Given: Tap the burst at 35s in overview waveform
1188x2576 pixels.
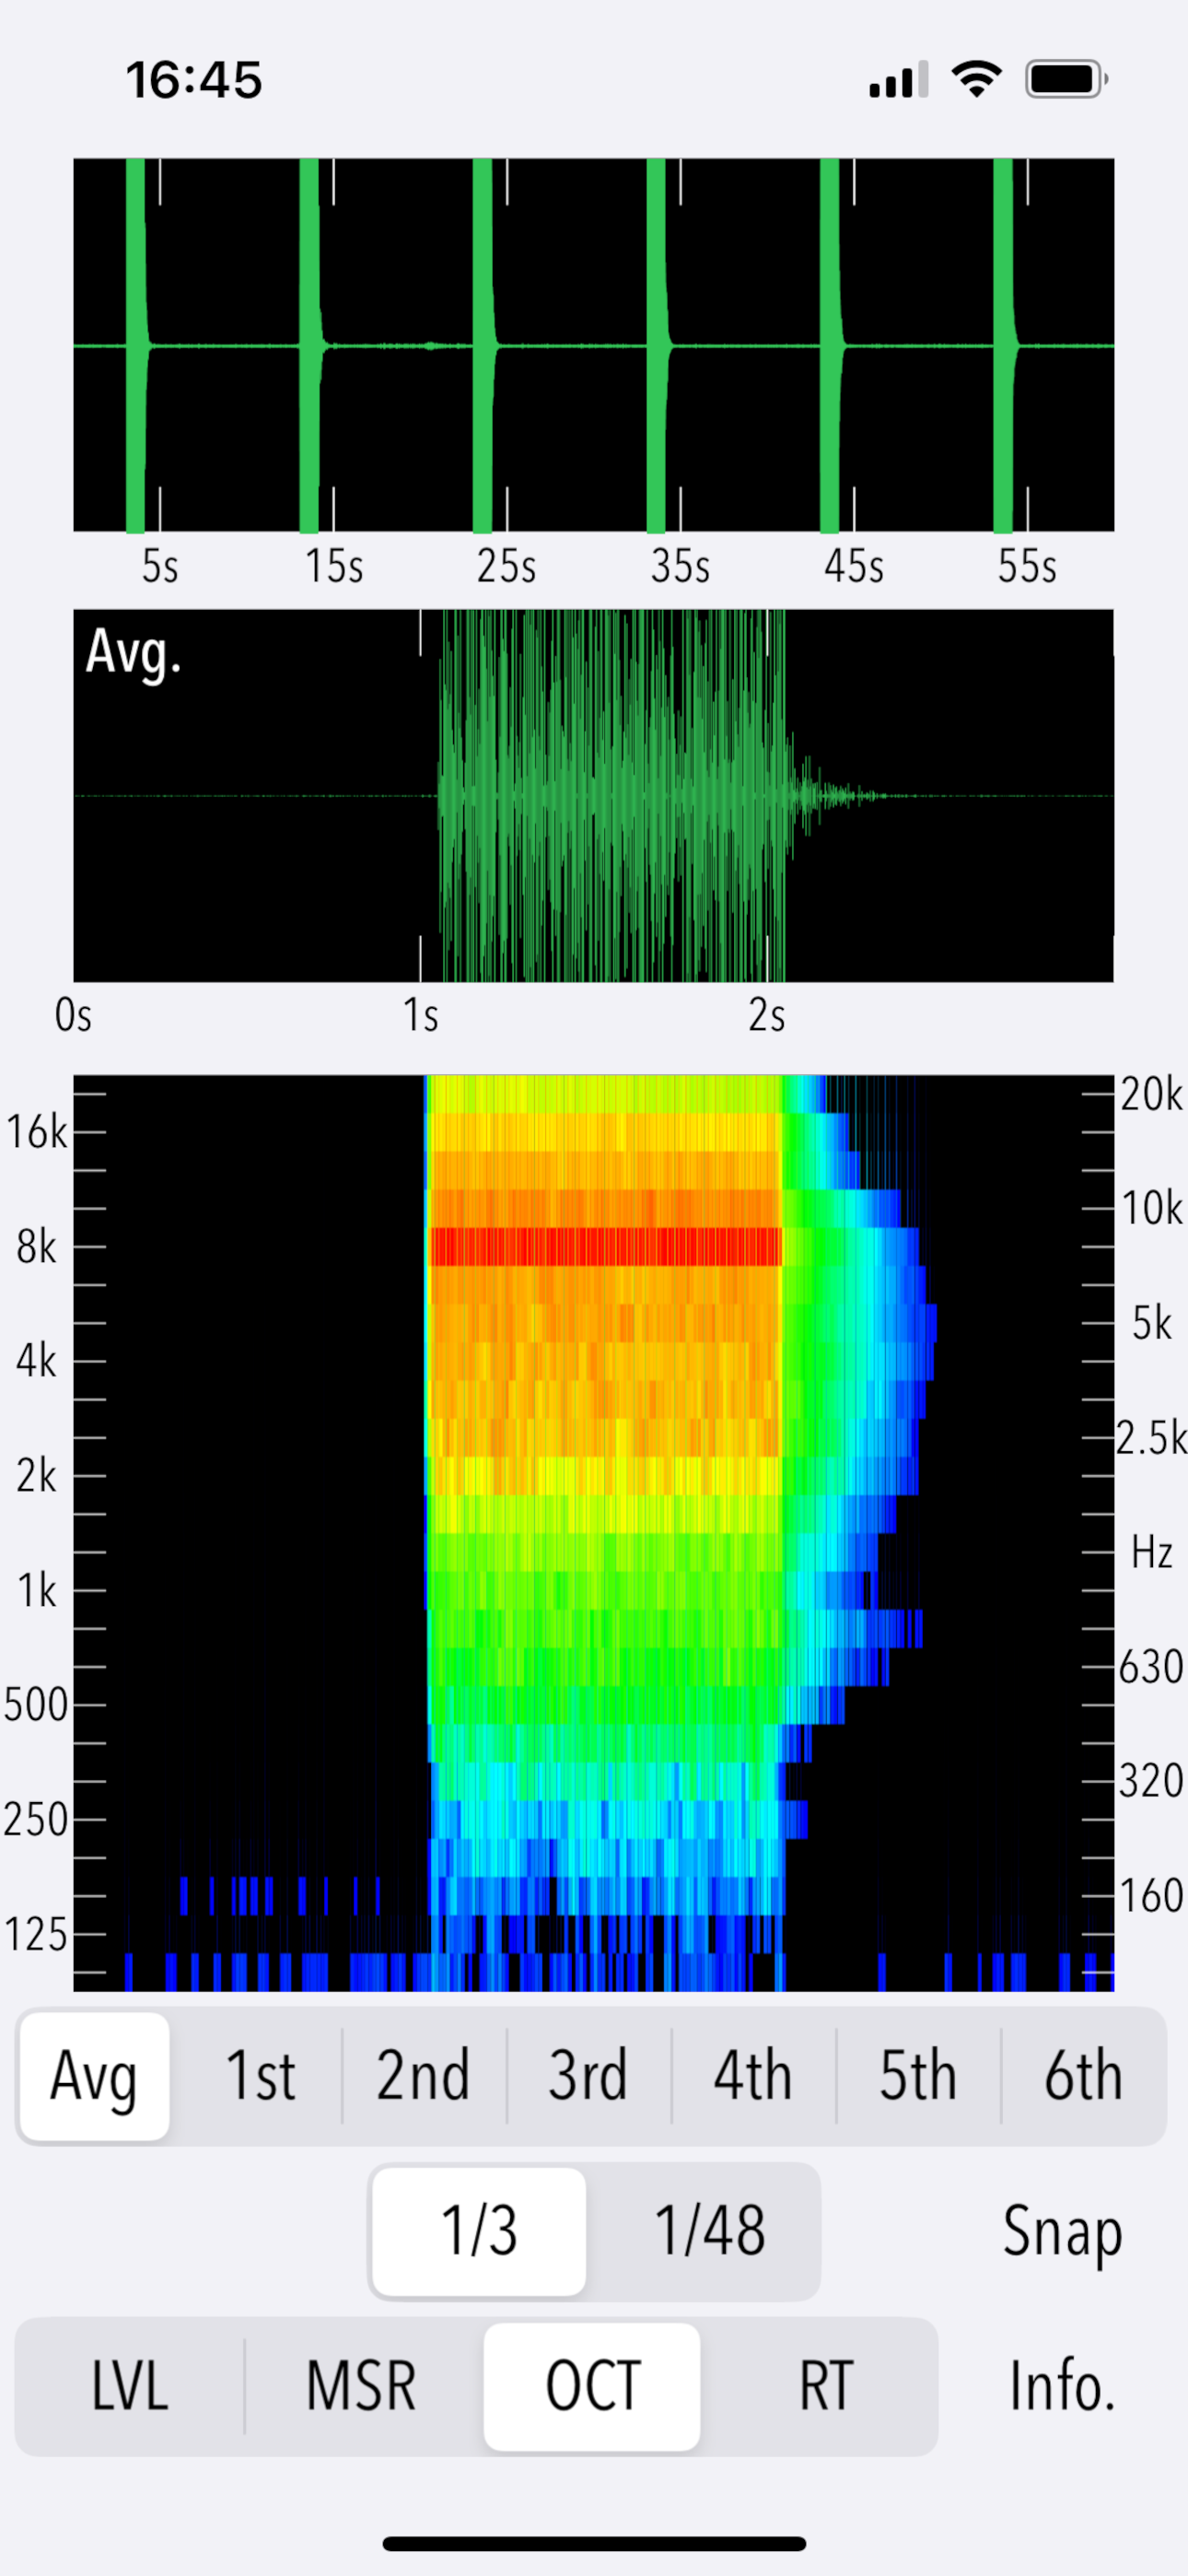Looking at the screenshot, I should pos(656,345).
